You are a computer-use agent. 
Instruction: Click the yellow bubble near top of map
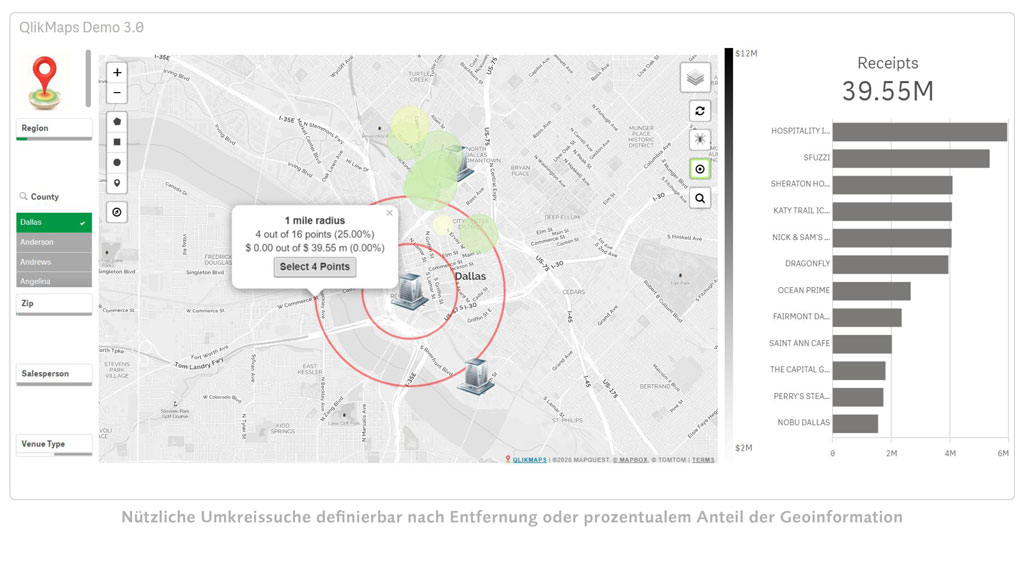pos(410,125)
